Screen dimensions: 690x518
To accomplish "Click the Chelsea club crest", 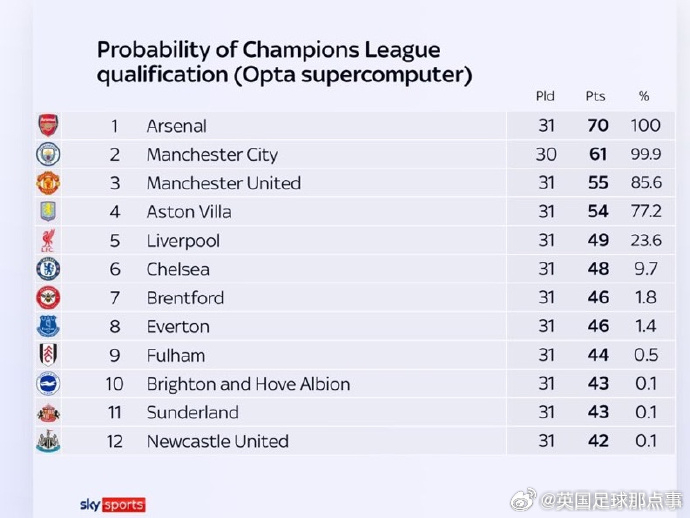I will (x=48, y=269).
